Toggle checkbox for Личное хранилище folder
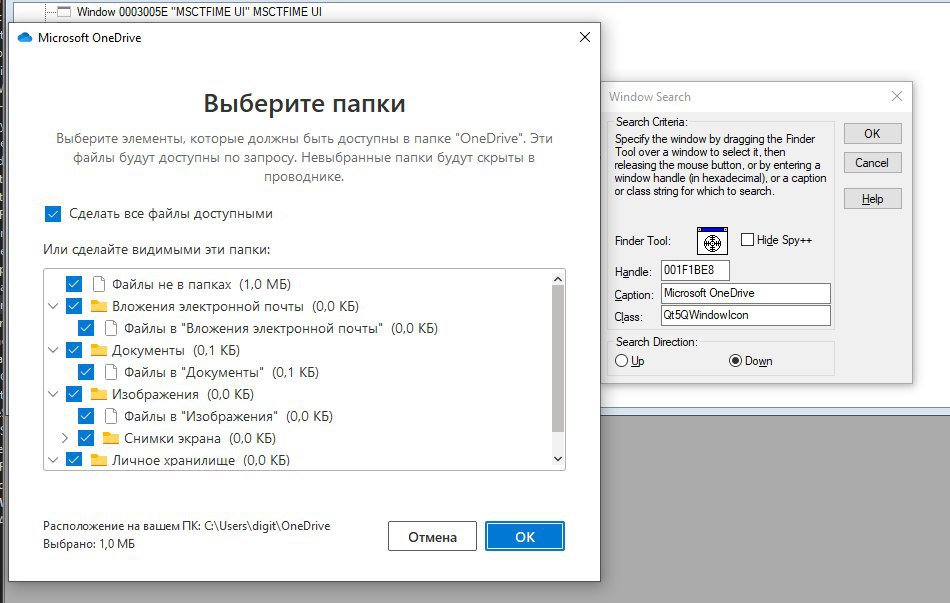 (74, 459)
